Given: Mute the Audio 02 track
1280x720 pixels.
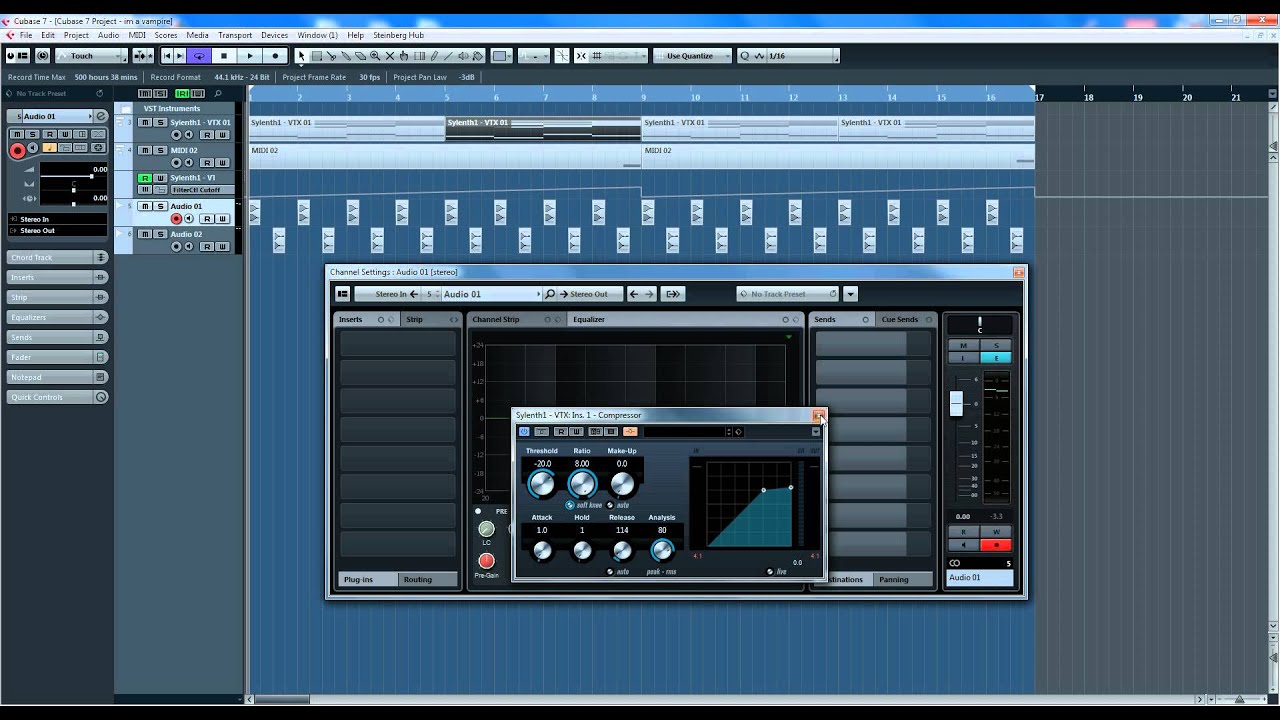Looking at the screenshot, I should (145, 234).
